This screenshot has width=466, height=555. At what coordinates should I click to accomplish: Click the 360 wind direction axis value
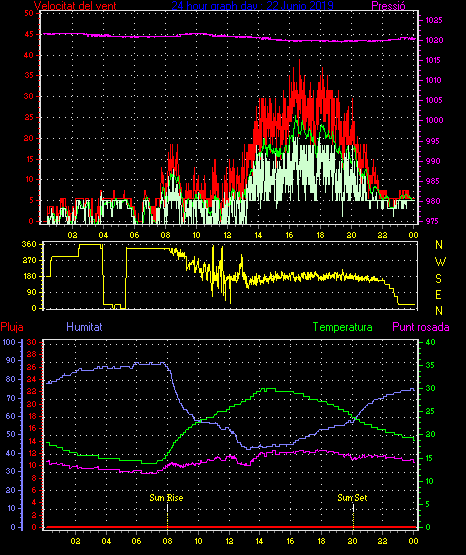tap(29, 244)
